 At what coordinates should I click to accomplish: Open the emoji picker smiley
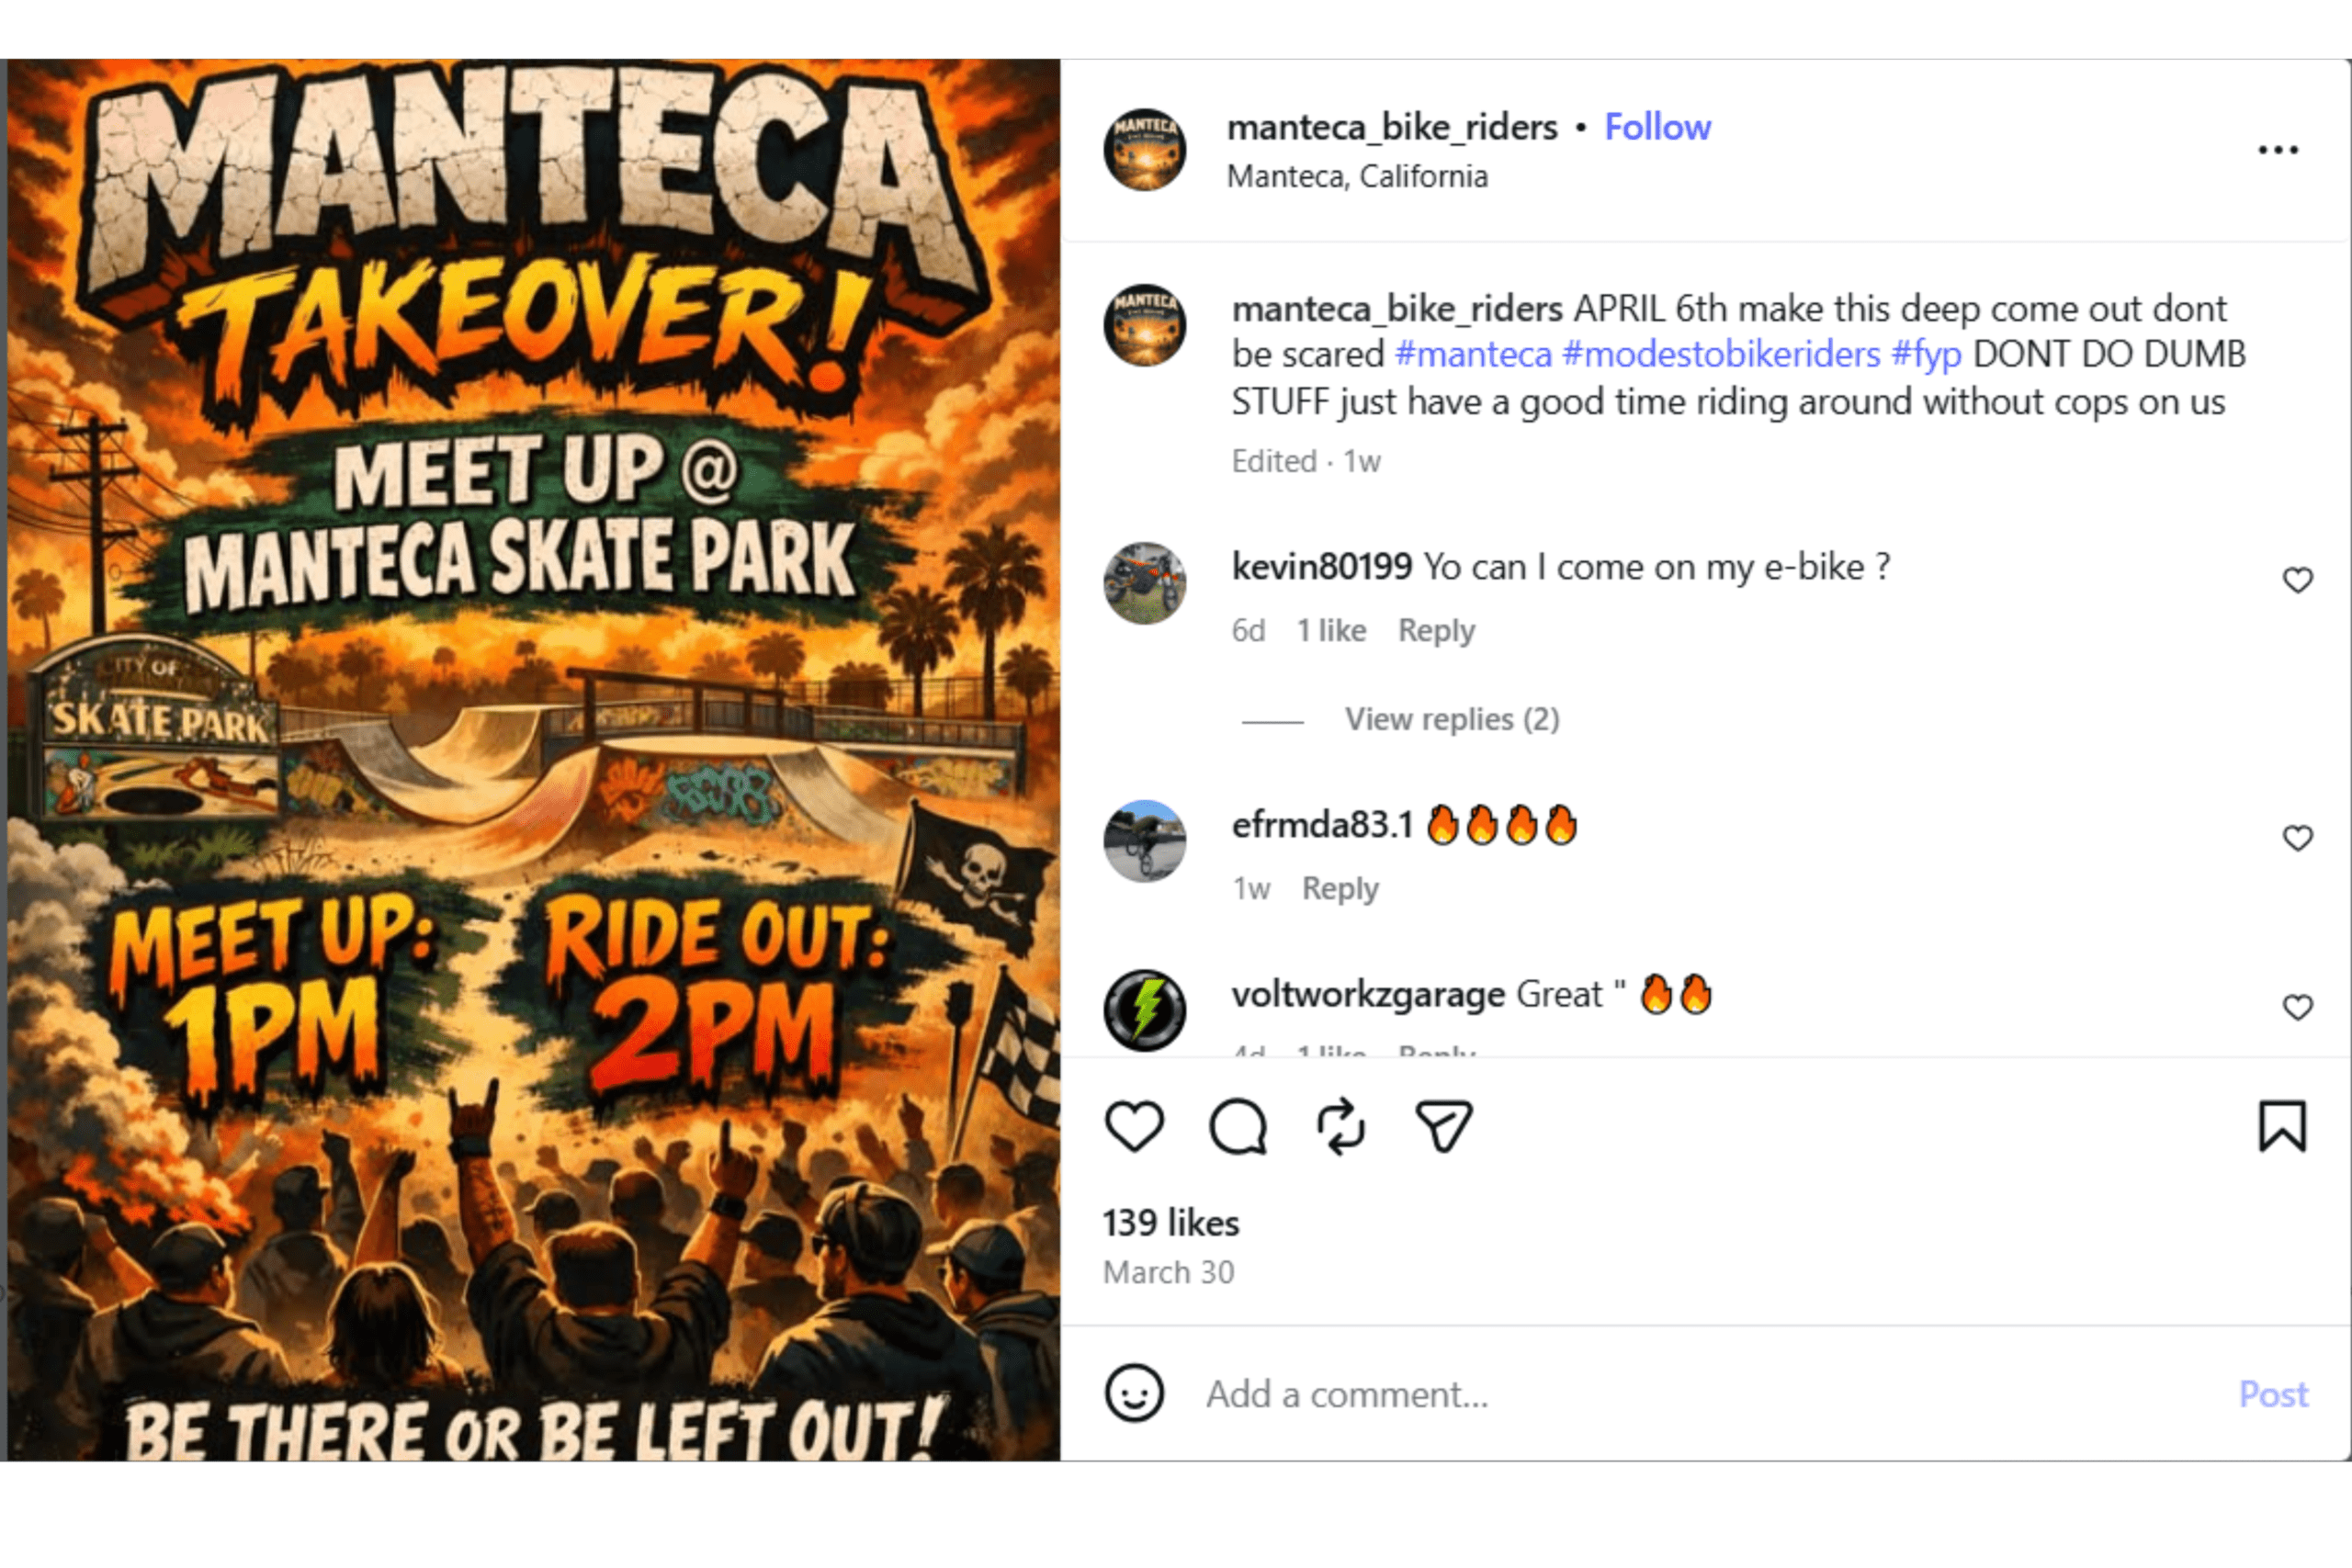[1134, 1393]
